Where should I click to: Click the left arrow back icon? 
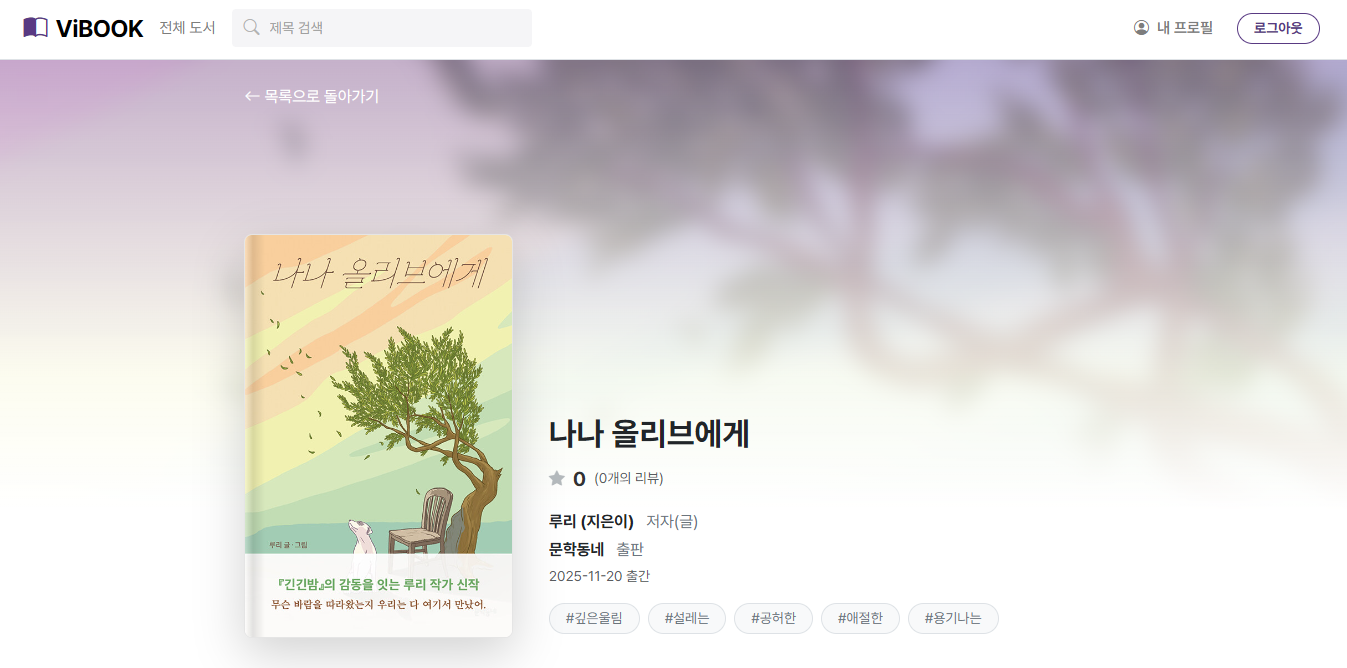click(252, 97)
